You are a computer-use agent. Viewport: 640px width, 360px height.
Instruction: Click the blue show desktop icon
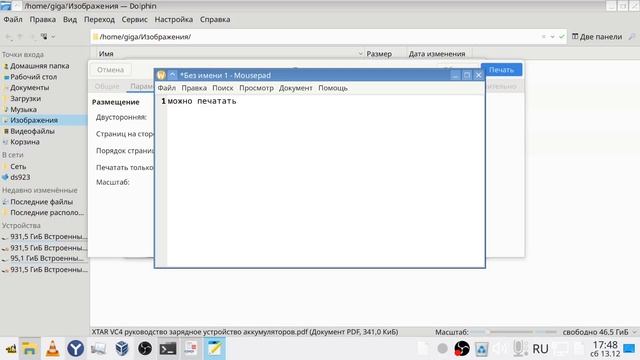click(629, 349)
